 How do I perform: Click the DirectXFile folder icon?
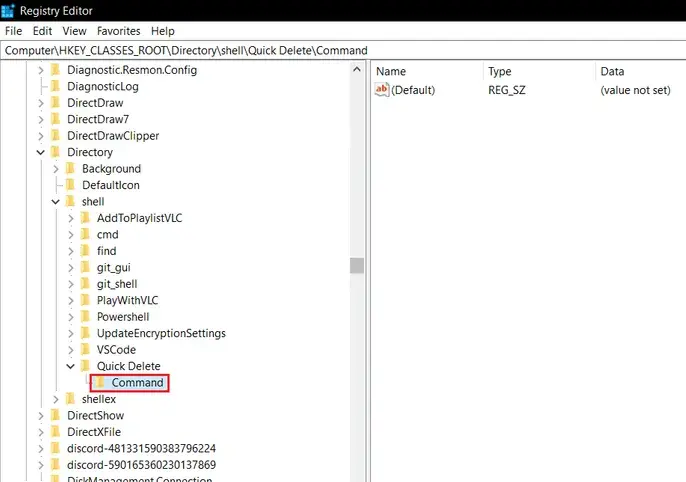(56, 432)
